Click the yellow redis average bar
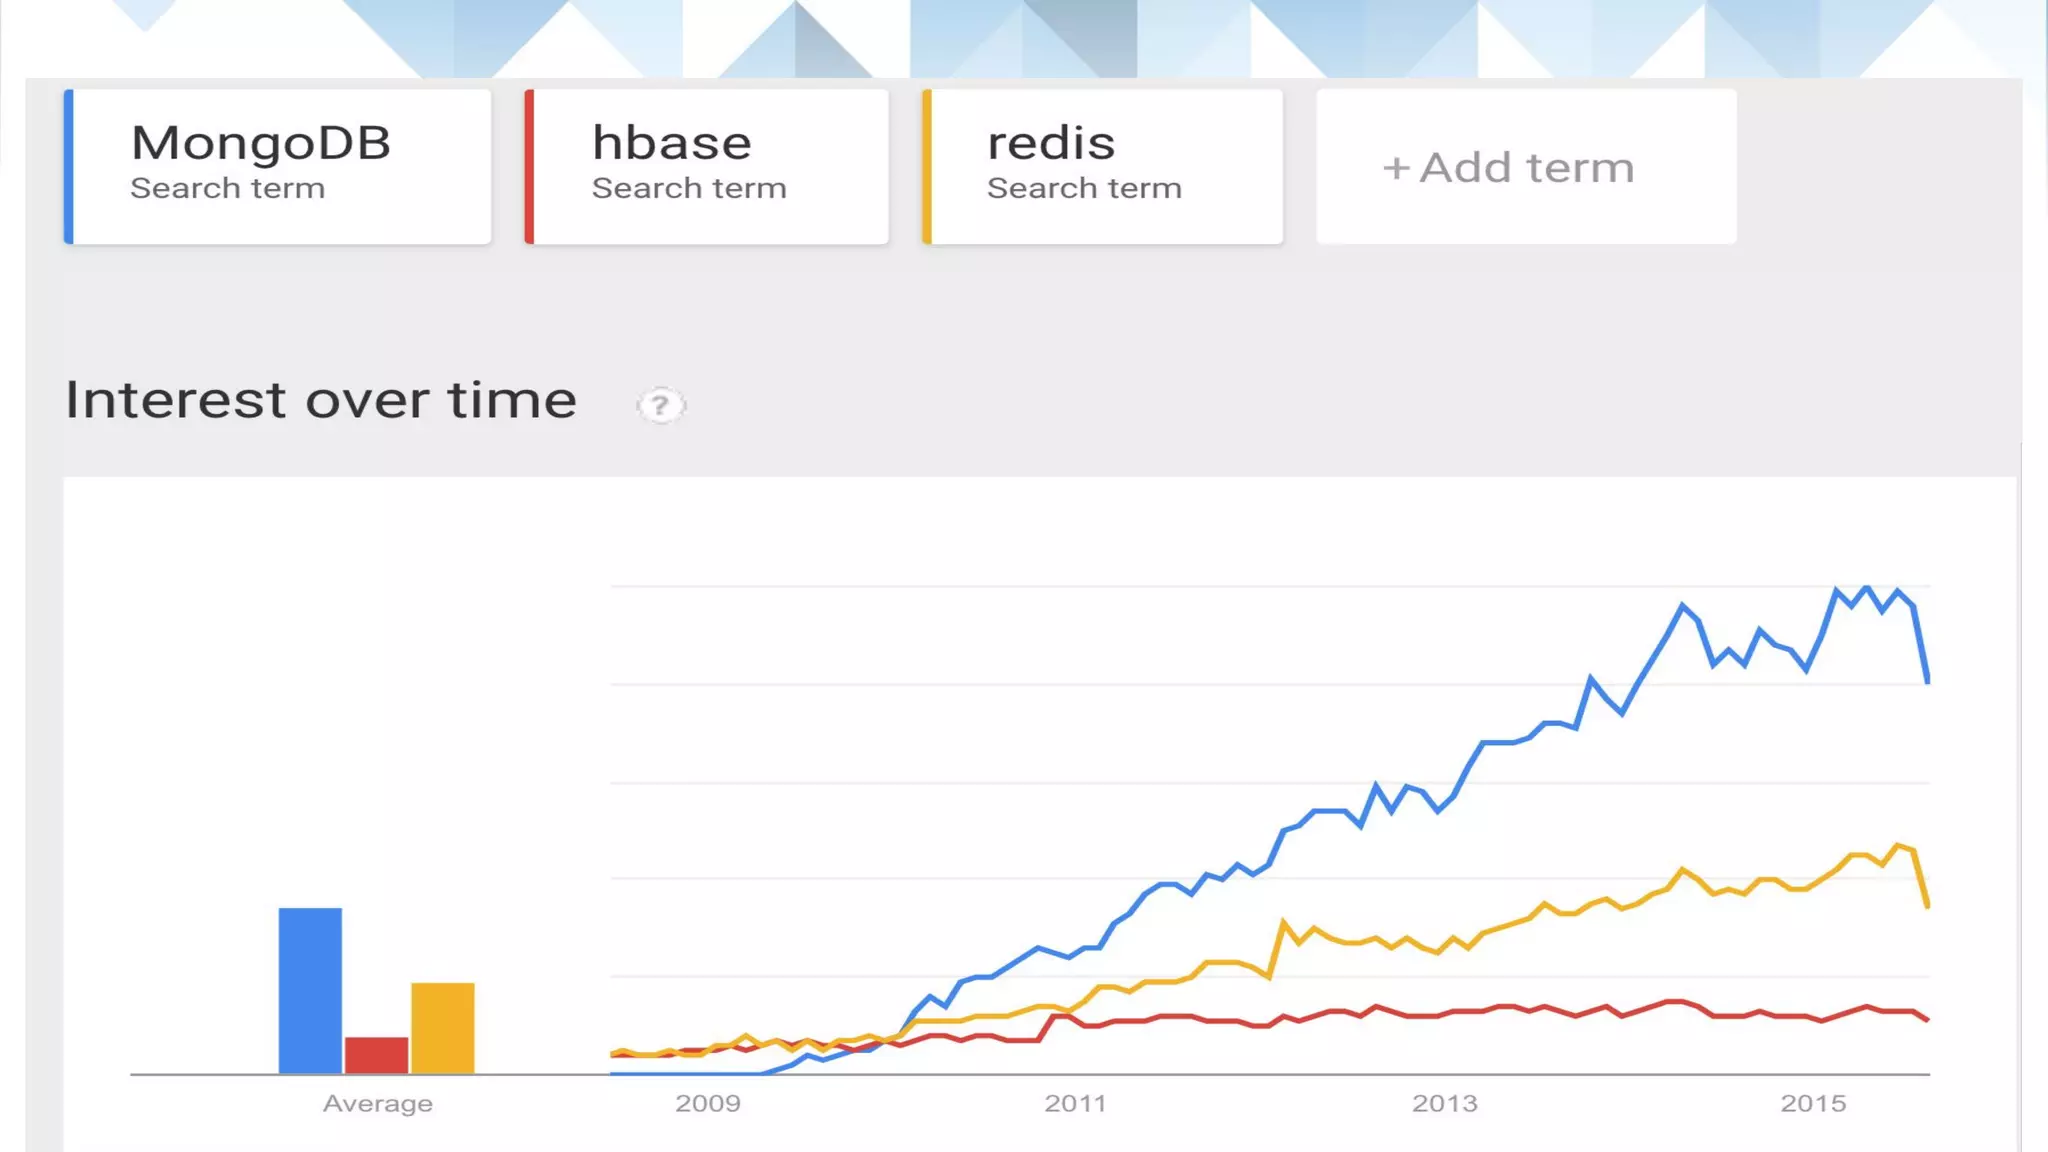2048x1152 pixels. (443, 1028)
